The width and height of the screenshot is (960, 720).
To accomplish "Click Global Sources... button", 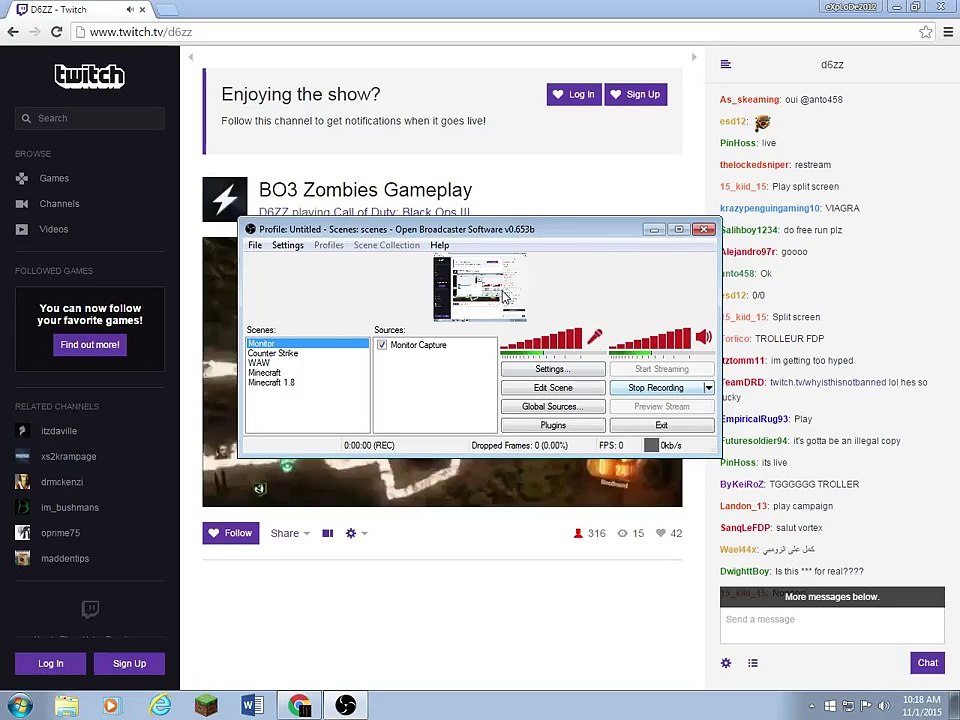I will coord(553,407).
